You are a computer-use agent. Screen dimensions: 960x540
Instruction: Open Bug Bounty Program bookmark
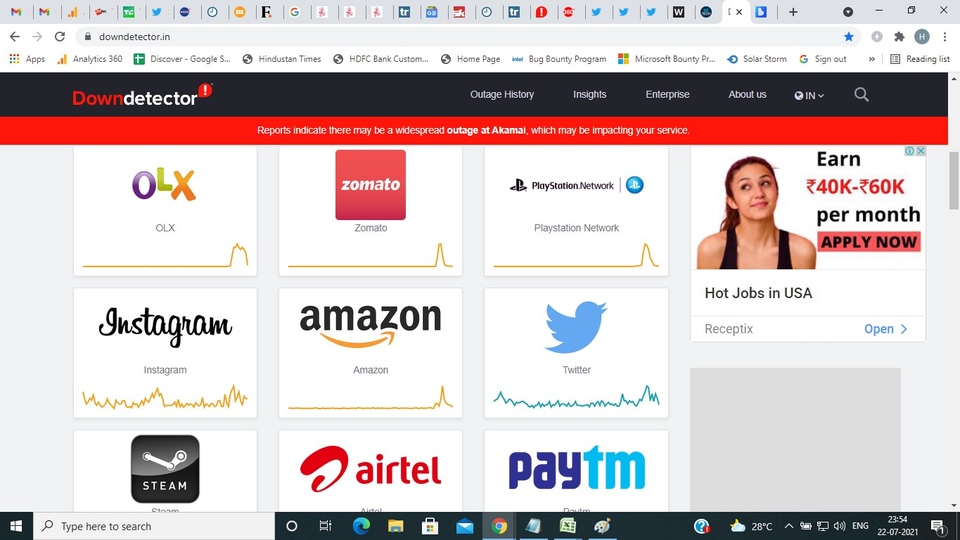pyautogui.click(x=559, y=59)
